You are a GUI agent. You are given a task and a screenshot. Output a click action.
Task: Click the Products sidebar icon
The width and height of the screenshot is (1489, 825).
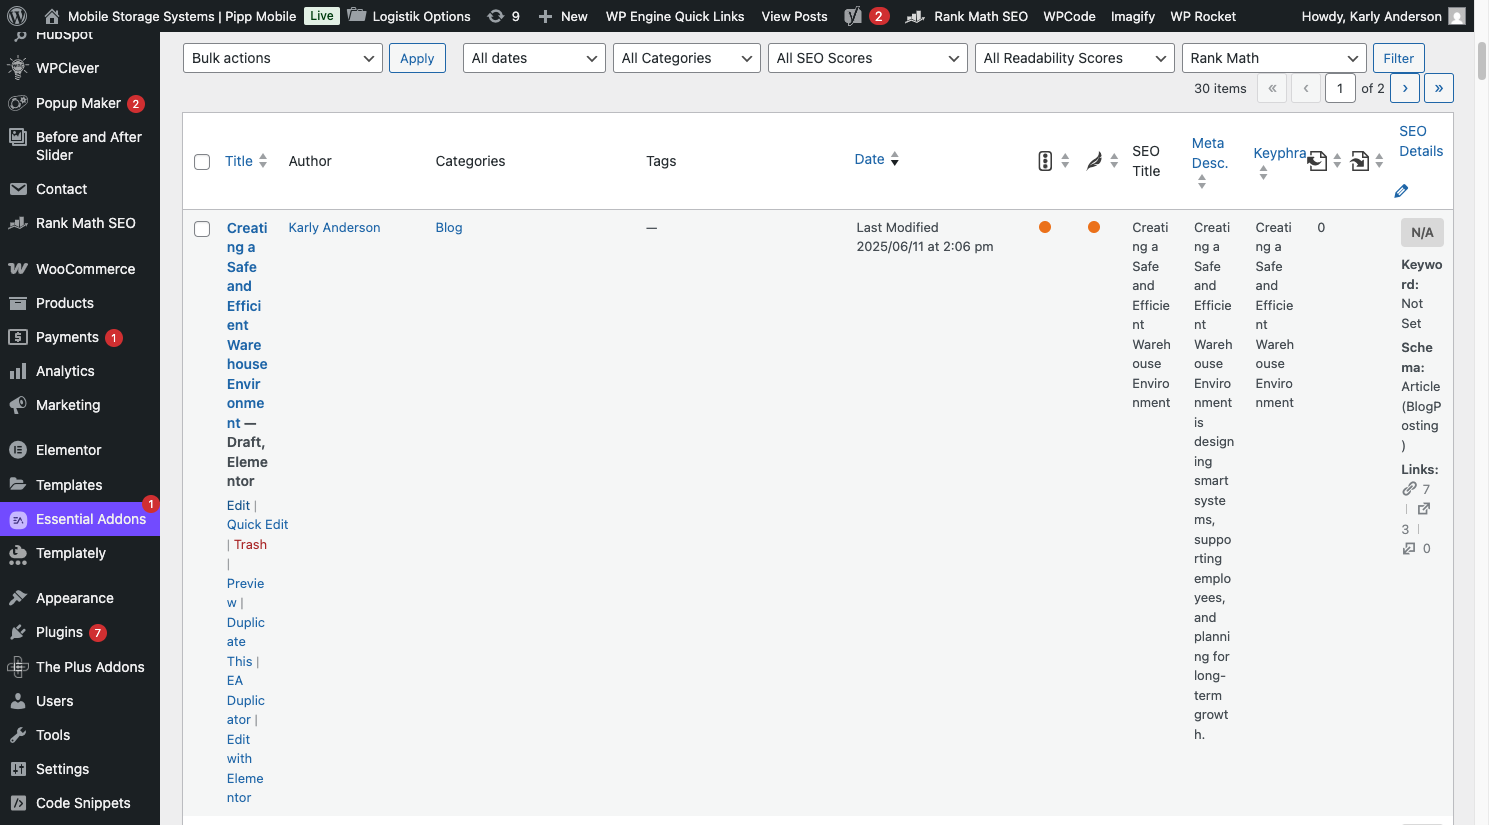tap(18, 303)
